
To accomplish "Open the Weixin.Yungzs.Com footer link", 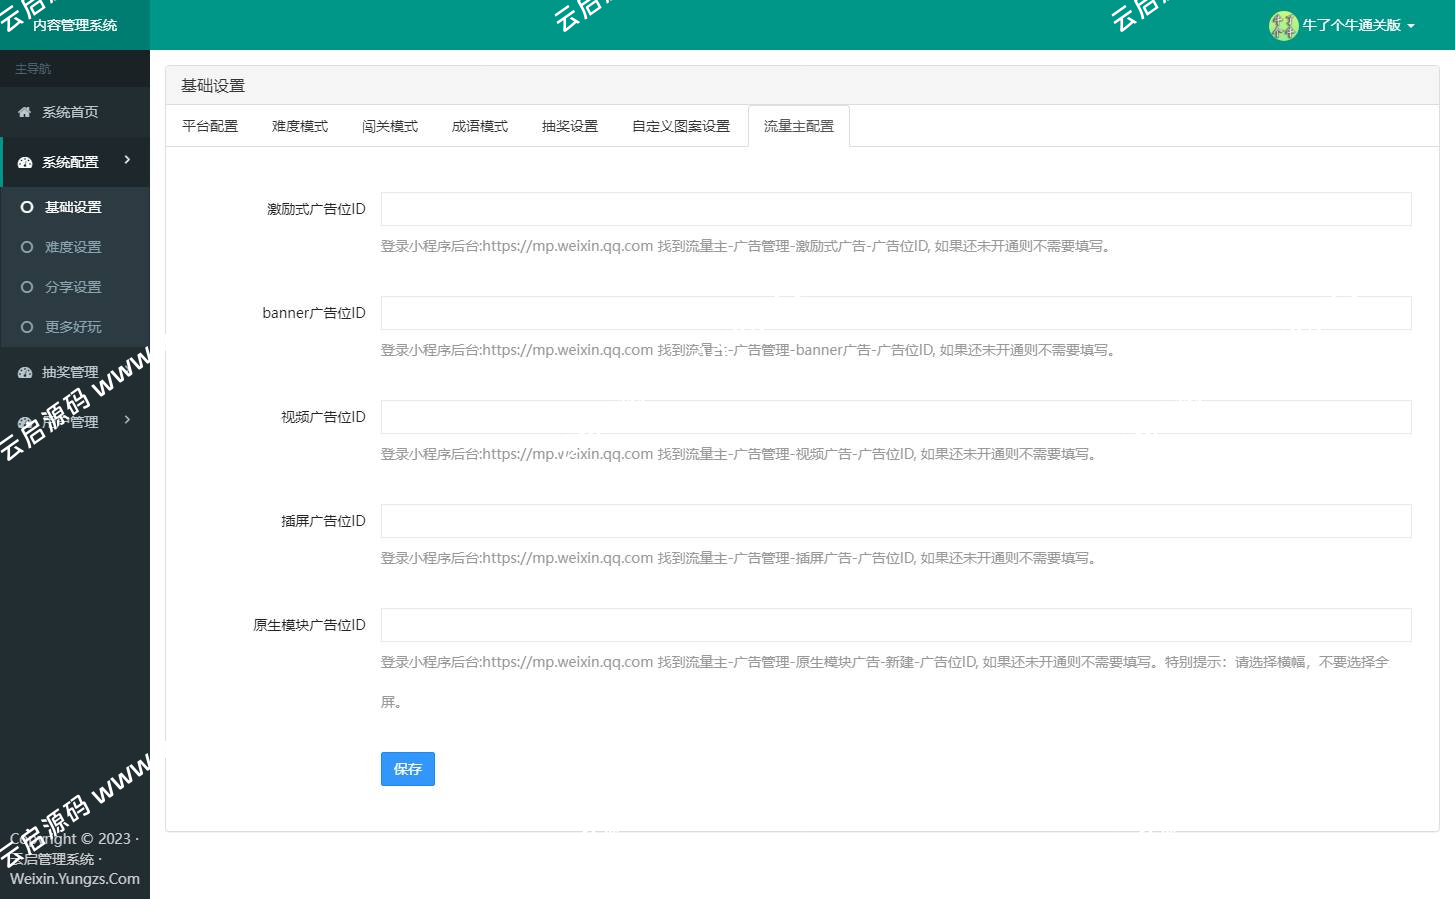I will click(x=75, y=879).
